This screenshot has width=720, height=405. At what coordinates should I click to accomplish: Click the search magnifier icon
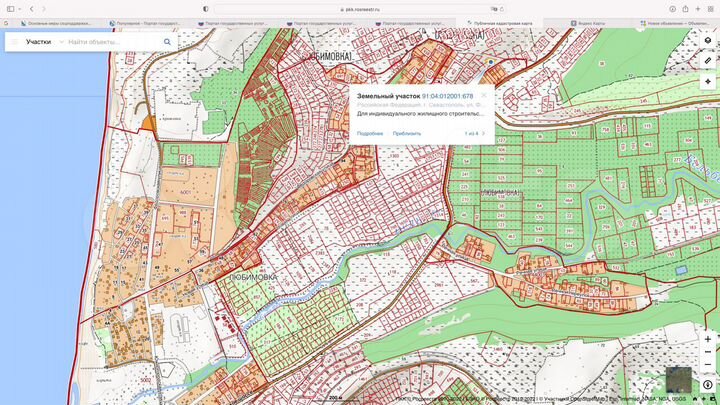[x=167, y=42]
